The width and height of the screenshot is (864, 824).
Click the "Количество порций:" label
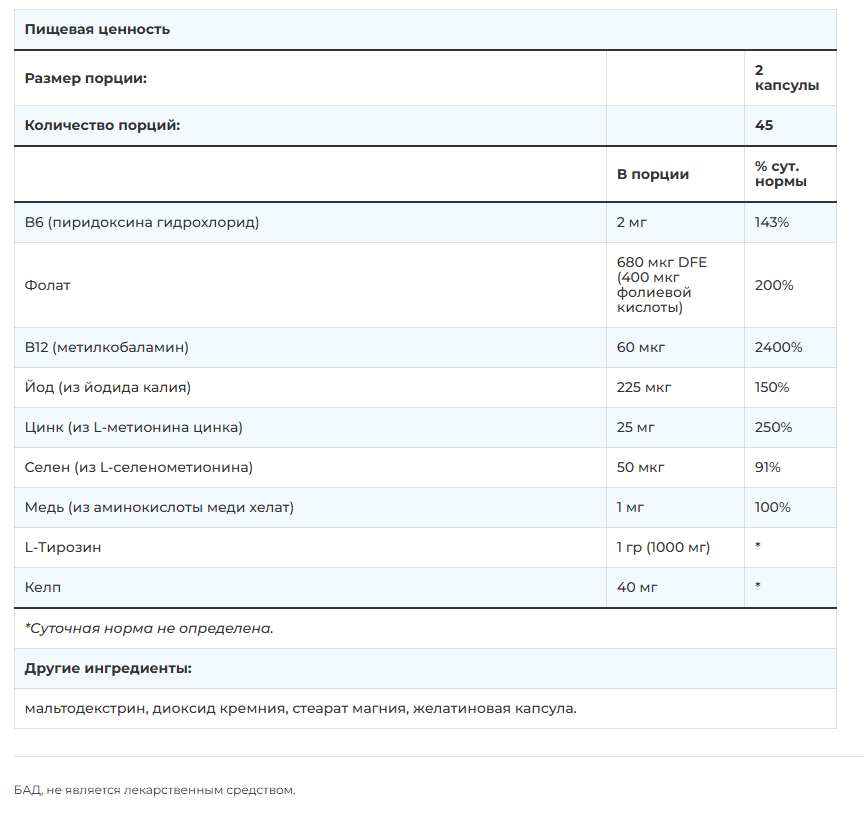pyautogui.click(x=102, y=126)
